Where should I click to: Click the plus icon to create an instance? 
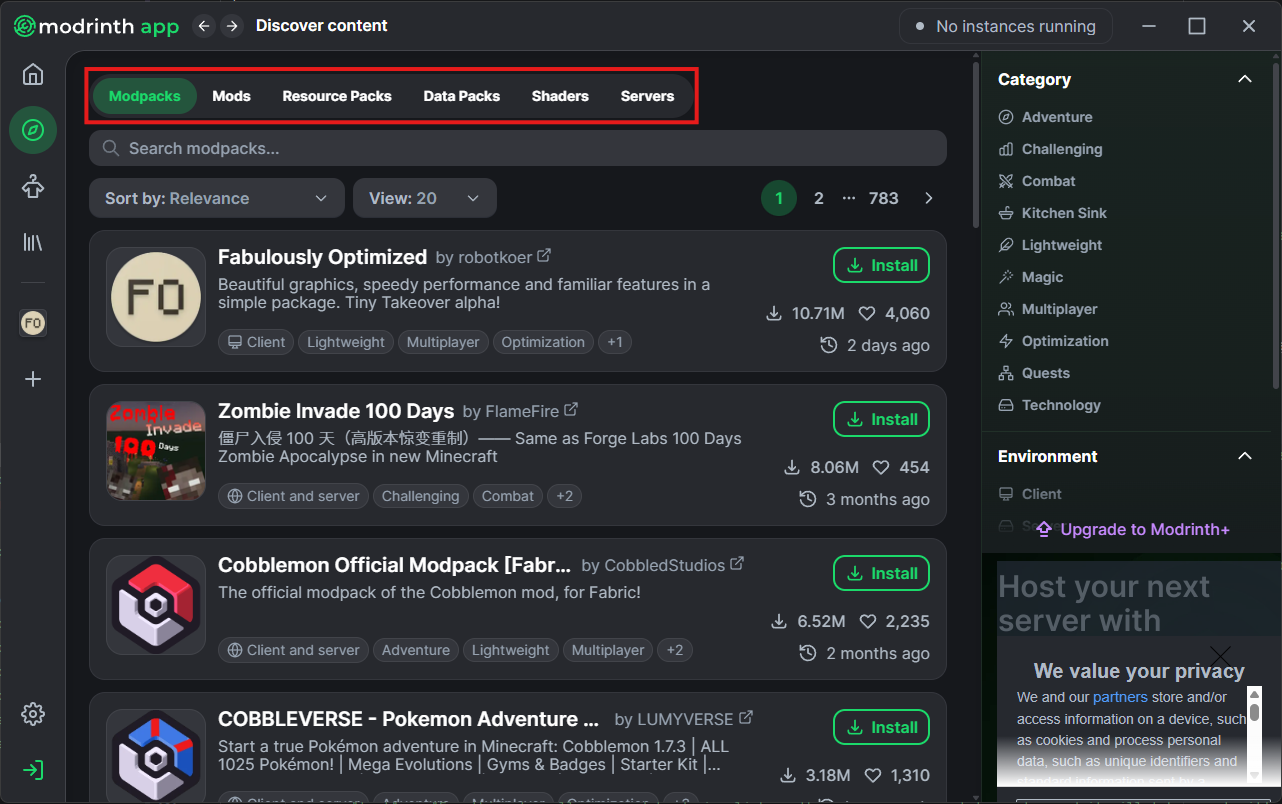pyautogui.click(x=32, y=379)
